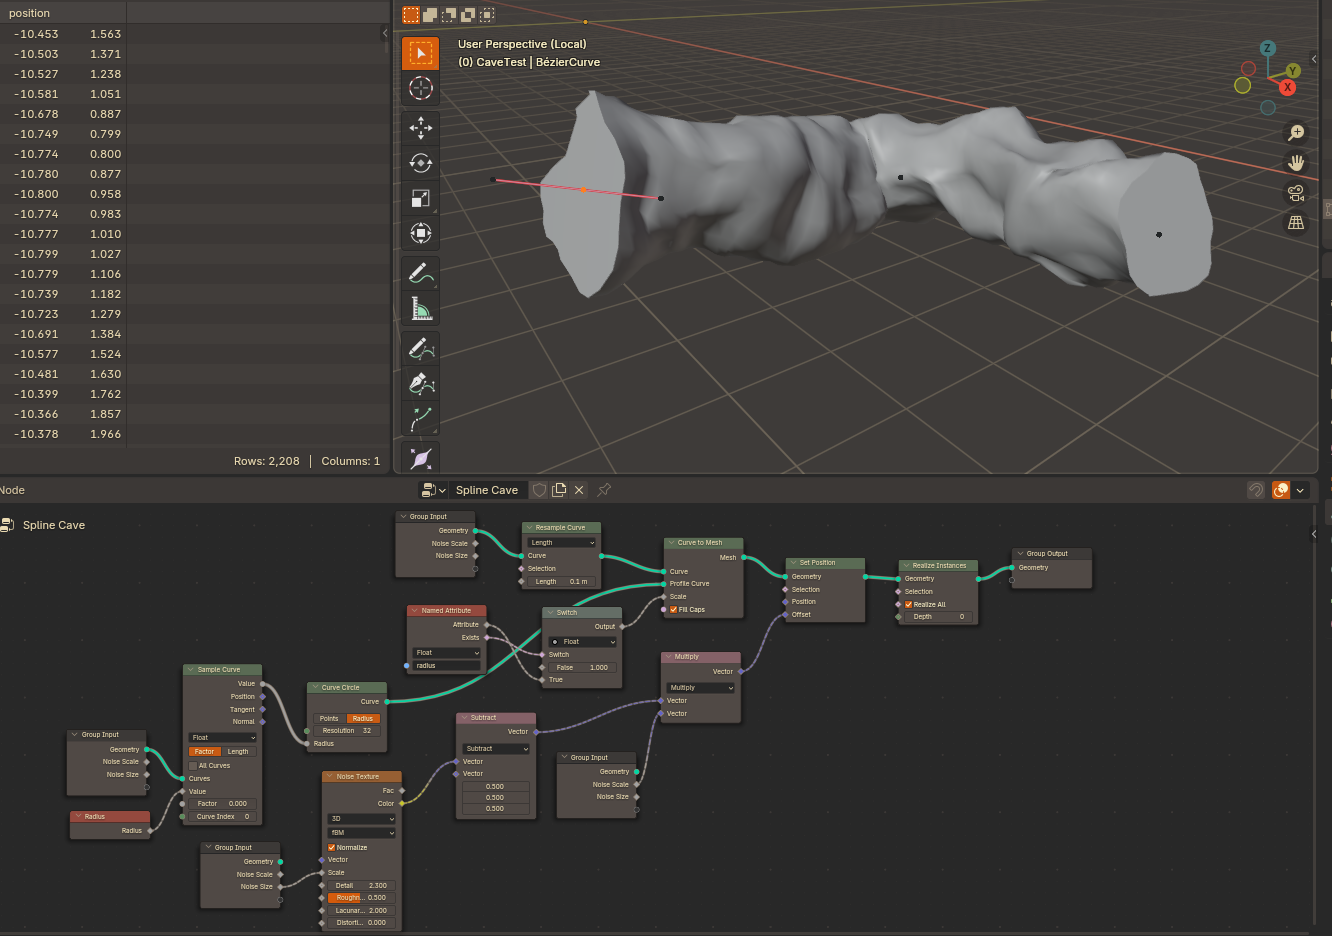The width and height of the screenshot is (1332, 936).
Task: Toggle the Fill Caps checkbox
Action: pyautogui.click(x=674, y=609)
